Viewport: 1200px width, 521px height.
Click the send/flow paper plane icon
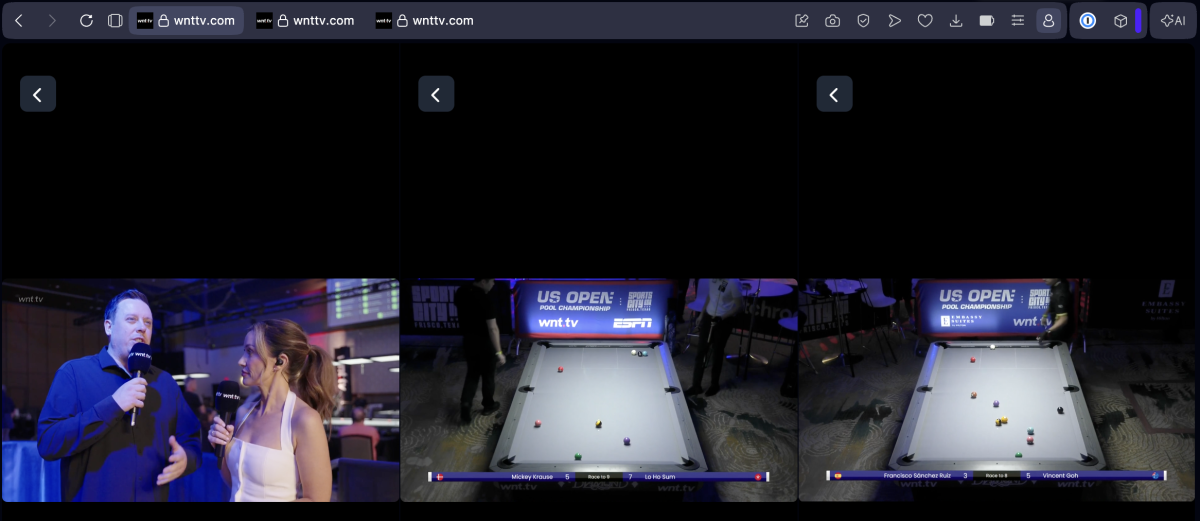click(894, 20)
